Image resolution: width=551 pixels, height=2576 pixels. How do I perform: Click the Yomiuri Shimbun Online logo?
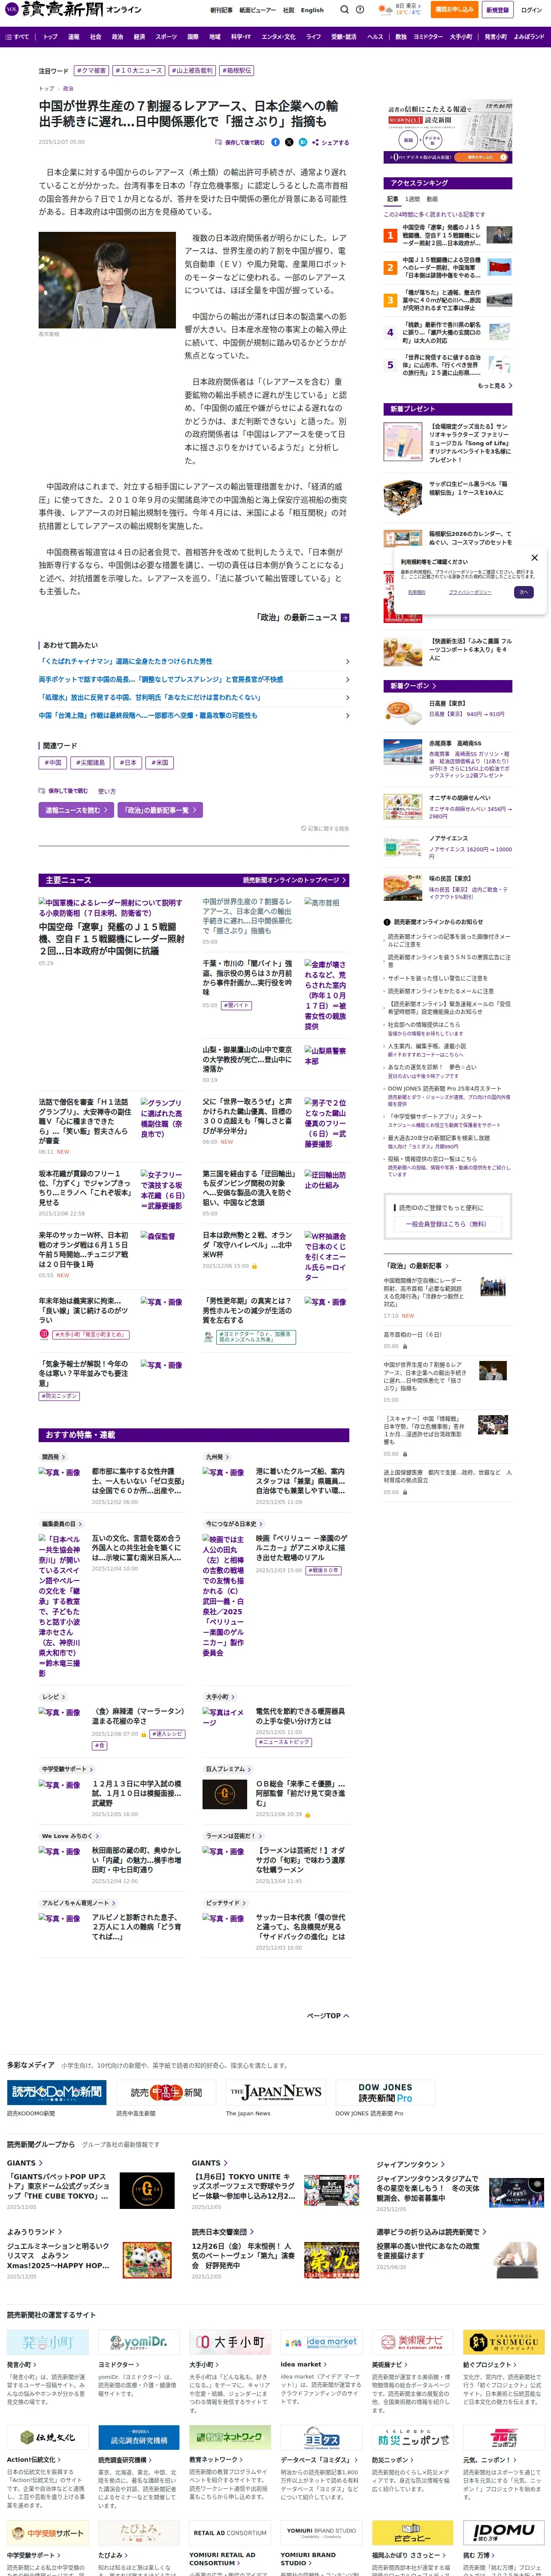click(74, 10)
